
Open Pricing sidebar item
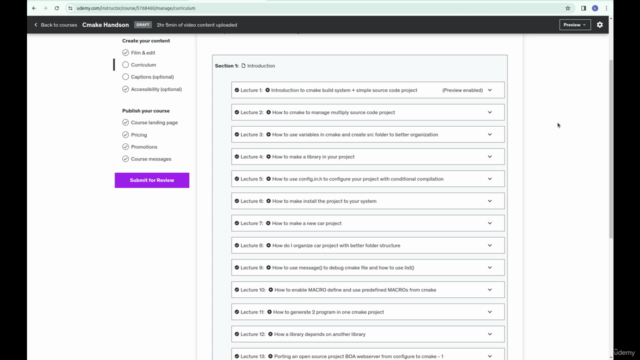tap(139, 135)
